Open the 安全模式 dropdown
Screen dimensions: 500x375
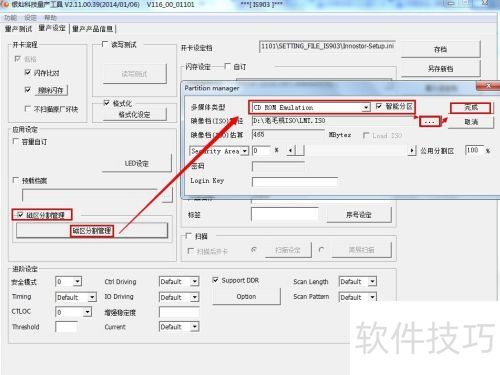(77, 282)
